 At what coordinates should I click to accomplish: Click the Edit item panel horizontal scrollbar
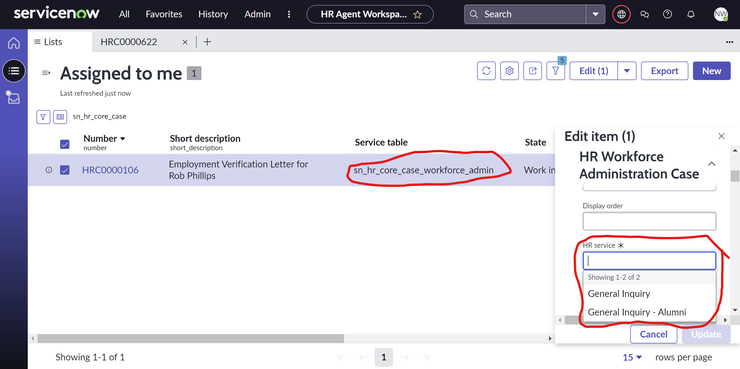tap(573, 319)
